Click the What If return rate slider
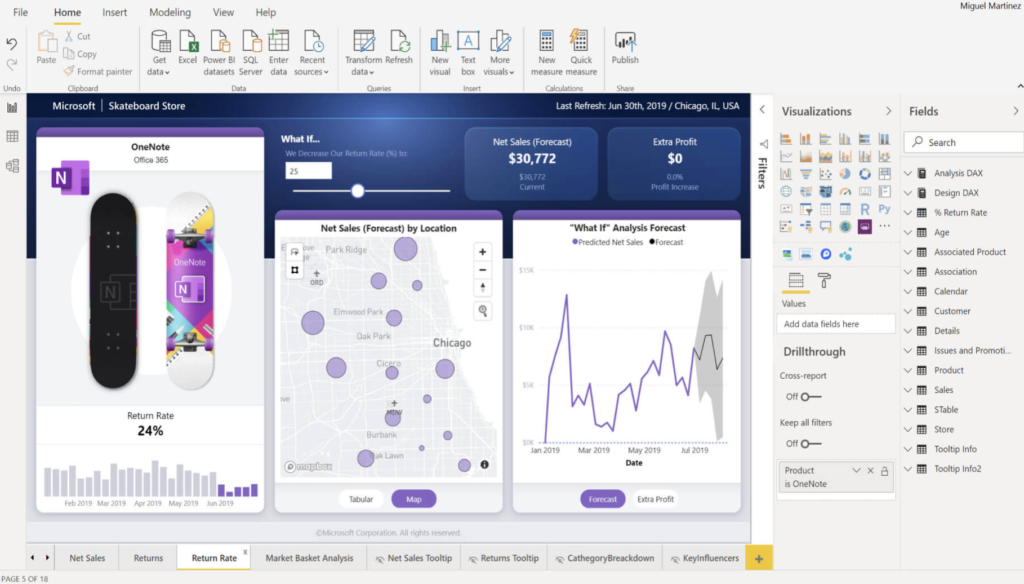Screen dimensions: 1024x584 coord(358,188)
